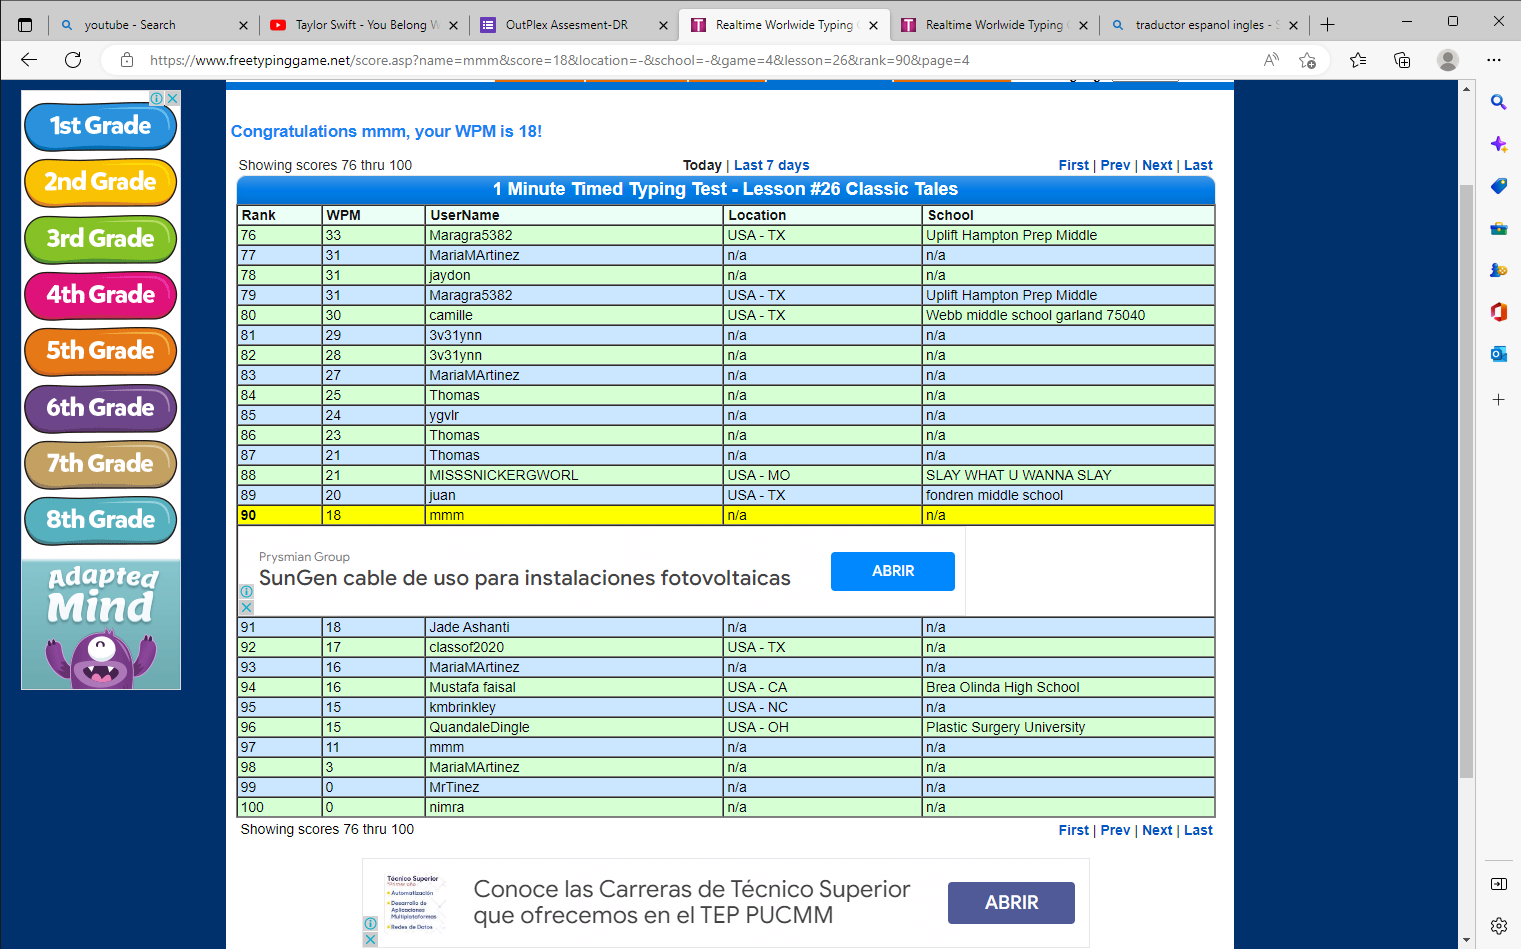The width and height of the screenshot is (1521, 949).
Task: Open the 4th Grade button
Action: (x=100, y=295)
